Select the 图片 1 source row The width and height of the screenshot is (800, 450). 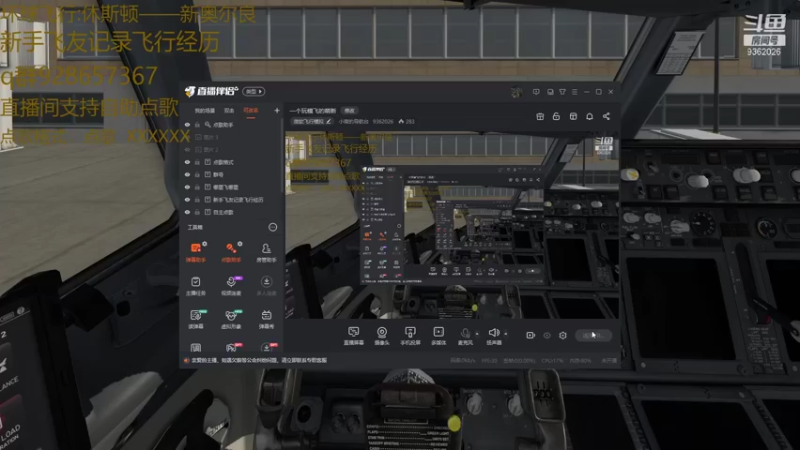[x=232, y=137]
